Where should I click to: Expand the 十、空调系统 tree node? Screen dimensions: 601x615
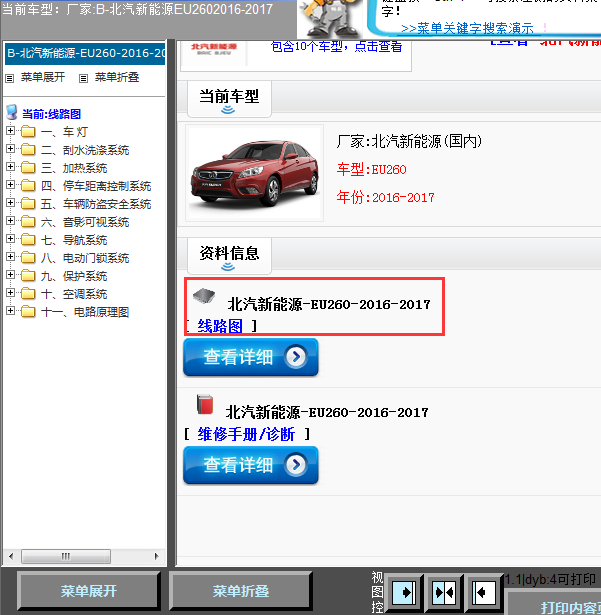tap(11, 293)
